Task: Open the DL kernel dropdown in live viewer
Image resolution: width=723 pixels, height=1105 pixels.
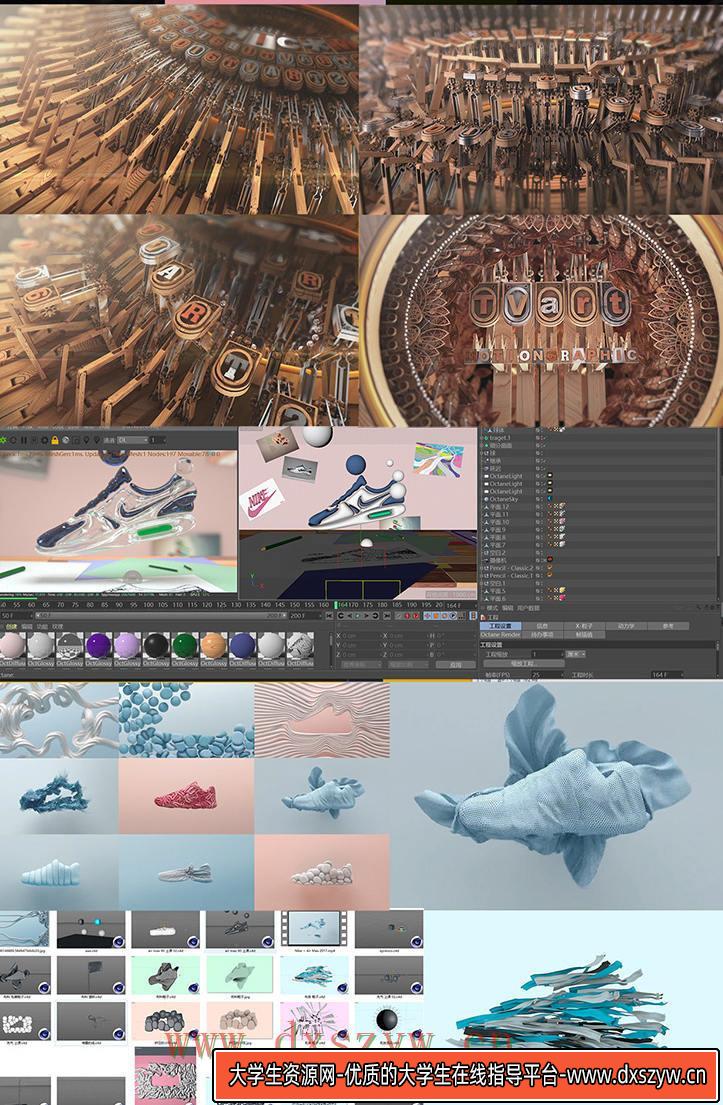Action: 133,439
